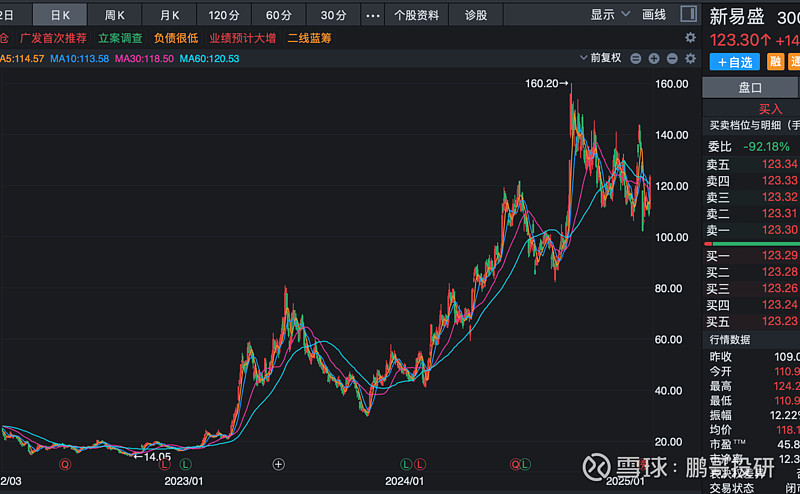The height and width of the screenshot is (494, 800).
Task: Click the orange 融 margin badge
Action: [775, 62]
